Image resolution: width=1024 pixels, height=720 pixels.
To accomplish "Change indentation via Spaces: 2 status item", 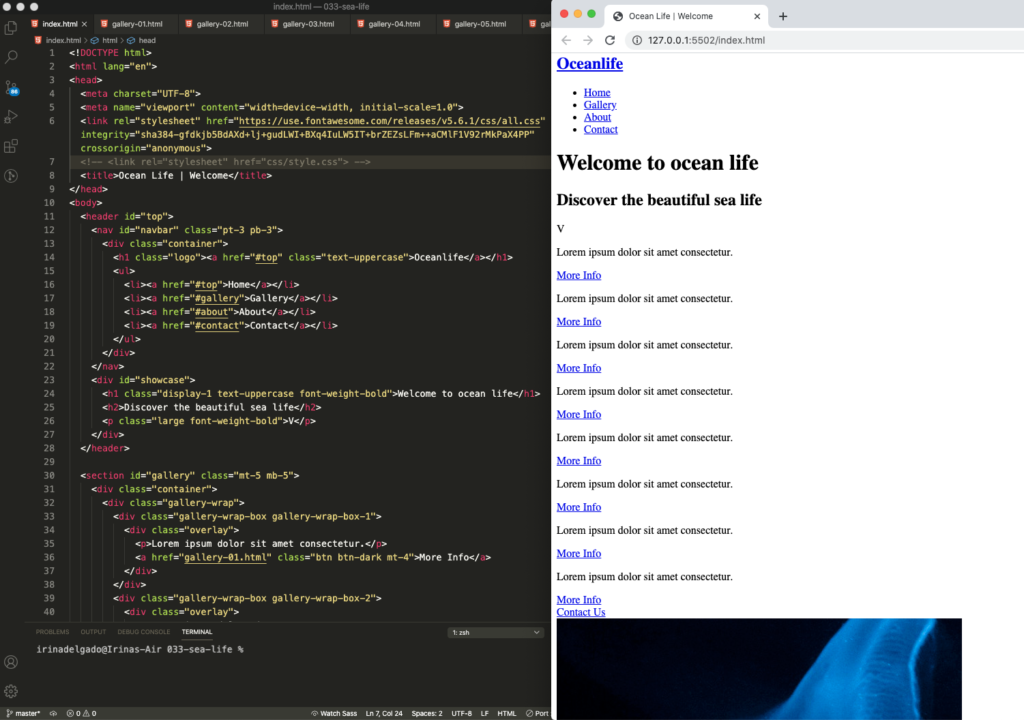I will (x=426, y=713).
